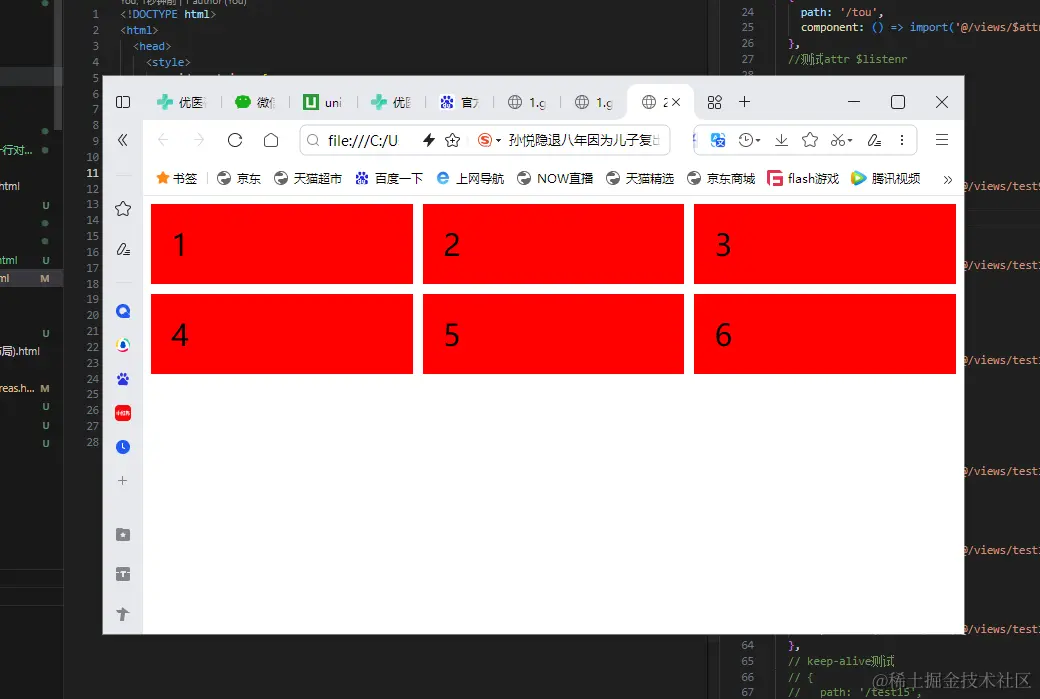This screenshot has width=1040, height=699.
Task: Switch to the 官方 Baidu tab
Action: point(460,102)
